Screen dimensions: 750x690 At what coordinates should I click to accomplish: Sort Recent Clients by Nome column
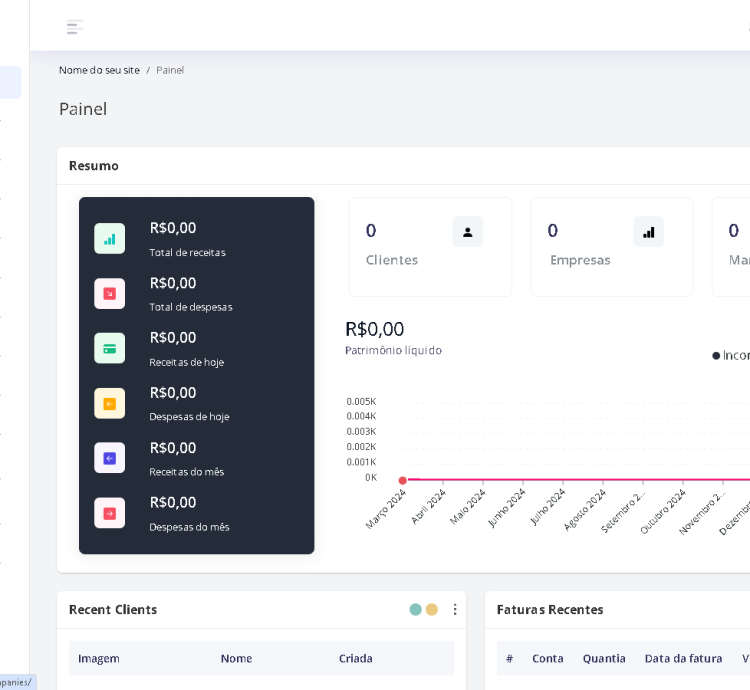[x=236, y=658]
